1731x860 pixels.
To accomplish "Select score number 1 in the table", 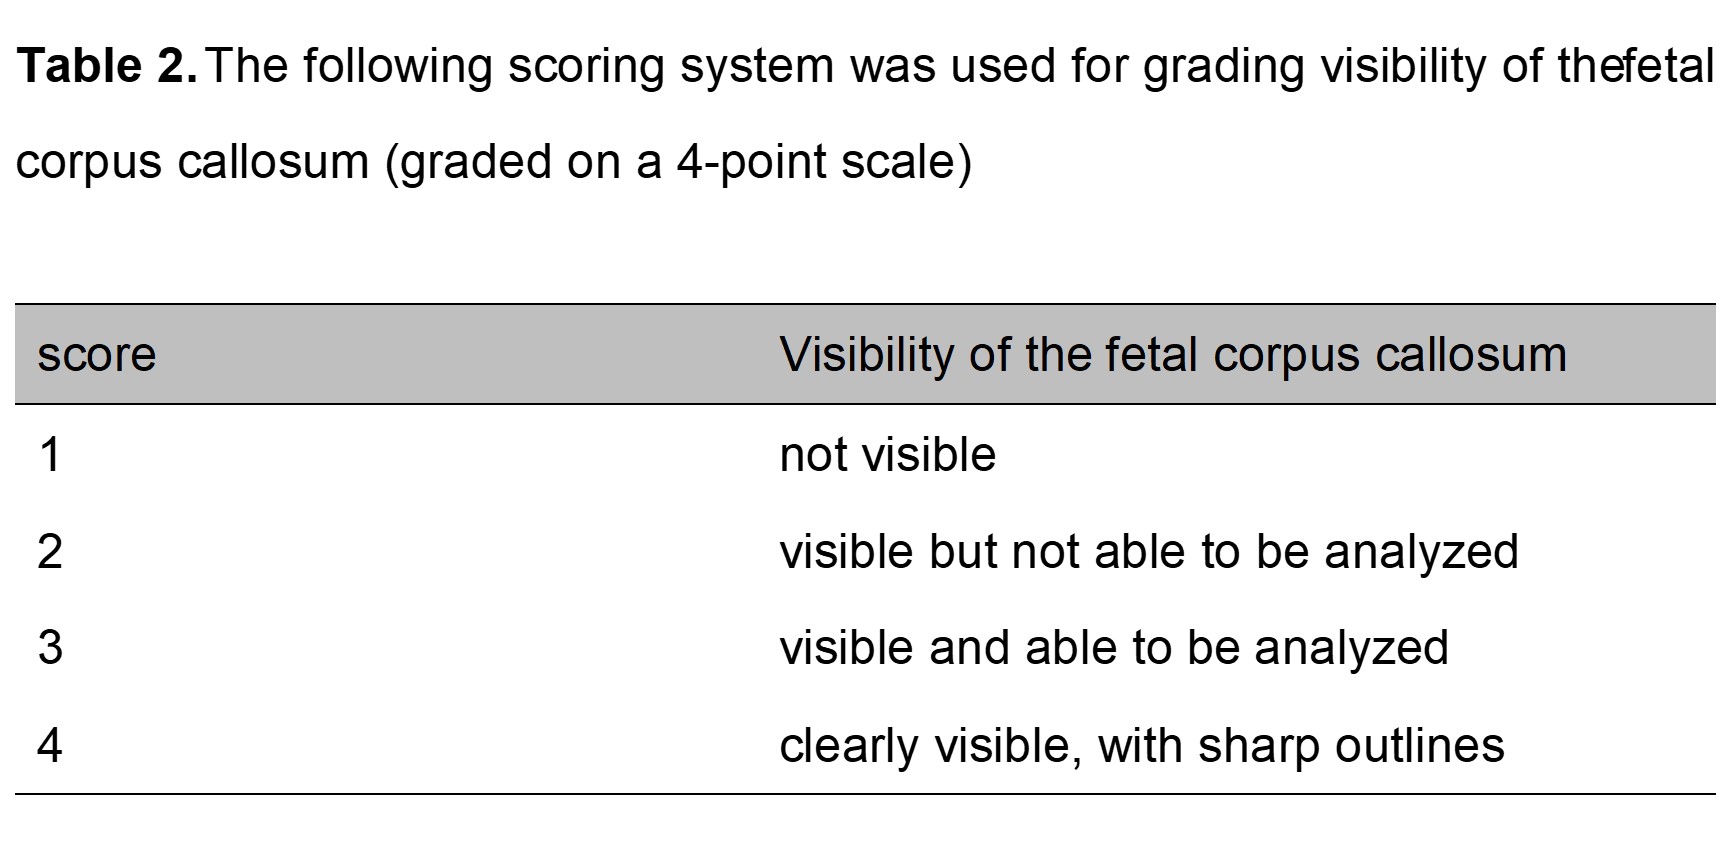I will (x=50, y=455).
